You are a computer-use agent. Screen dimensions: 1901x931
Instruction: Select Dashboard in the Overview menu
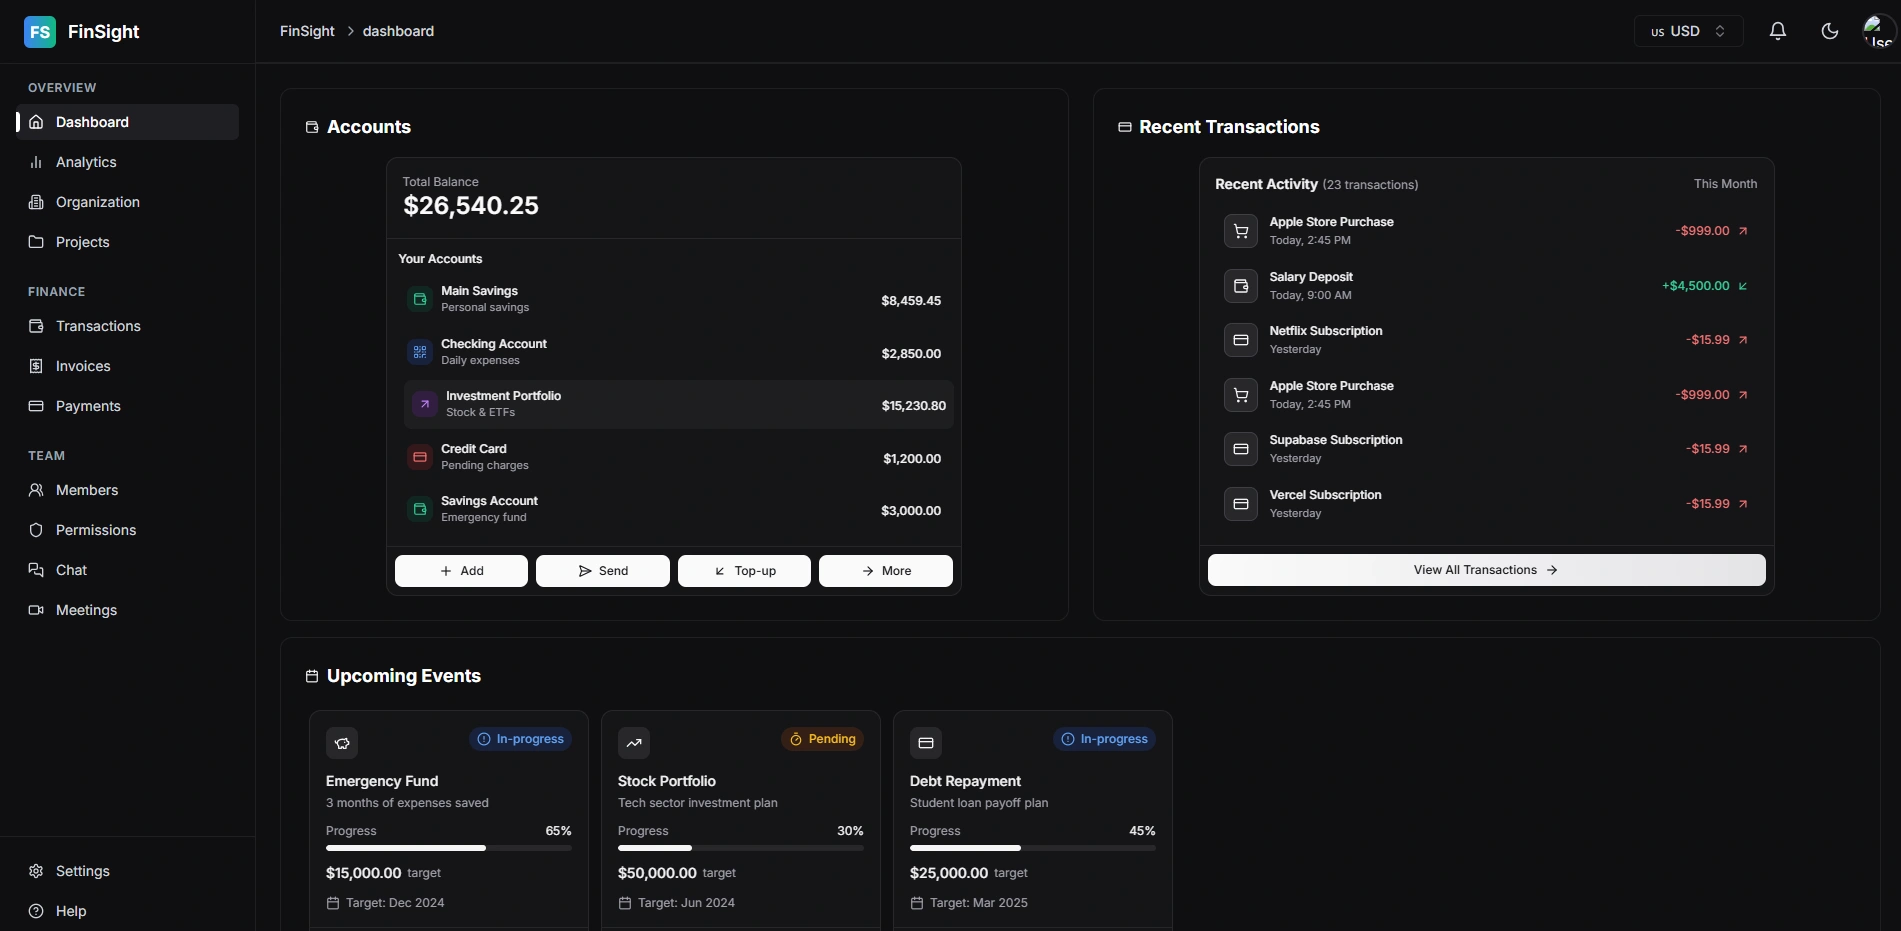pyautogui.click(x=91, y=122)
